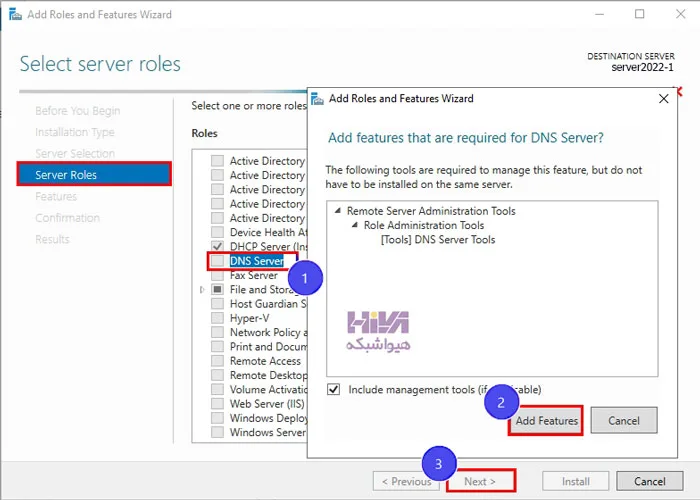Check the Windows Deployment Services role
700x500 pixels.
[x=217, y=418]
